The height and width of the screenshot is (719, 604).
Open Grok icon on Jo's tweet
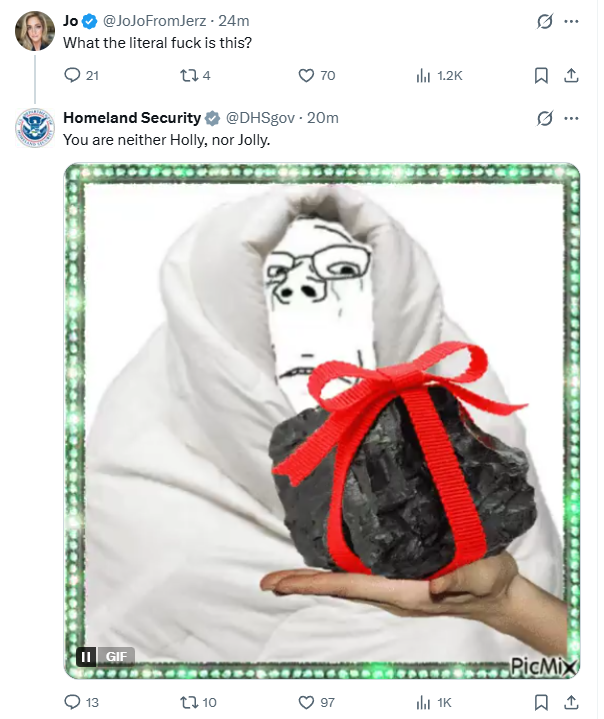[x=544, y=21]
